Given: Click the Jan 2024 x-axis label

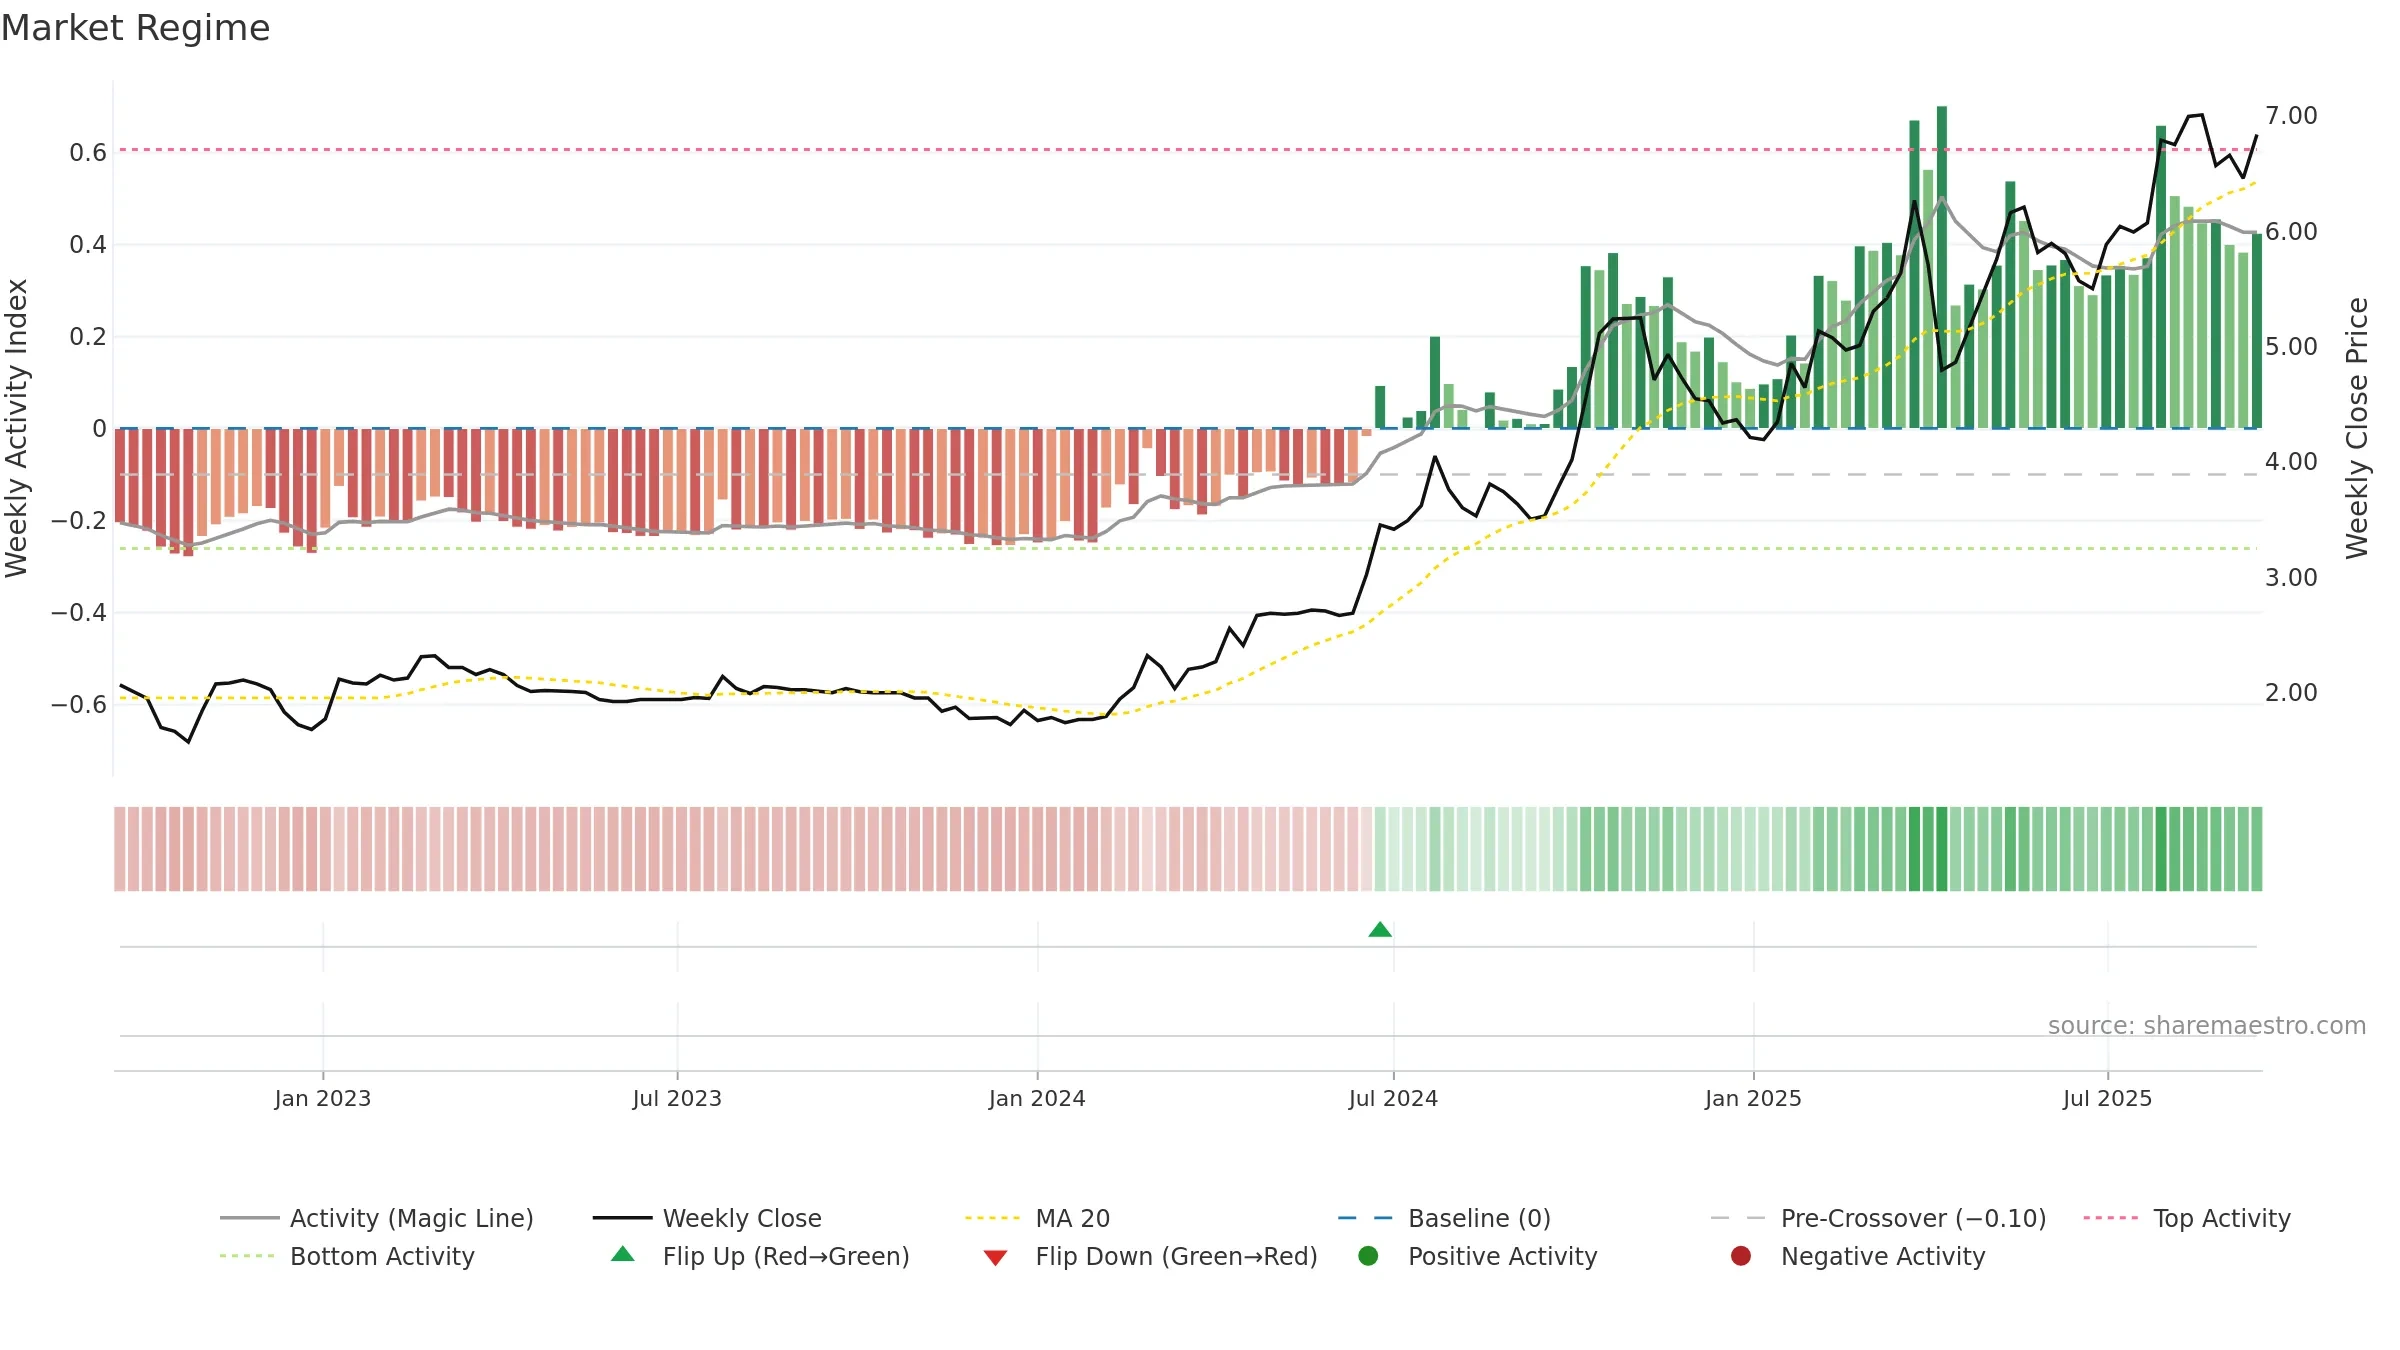Looking at the screenshot, I should tap(1037, 1098).
